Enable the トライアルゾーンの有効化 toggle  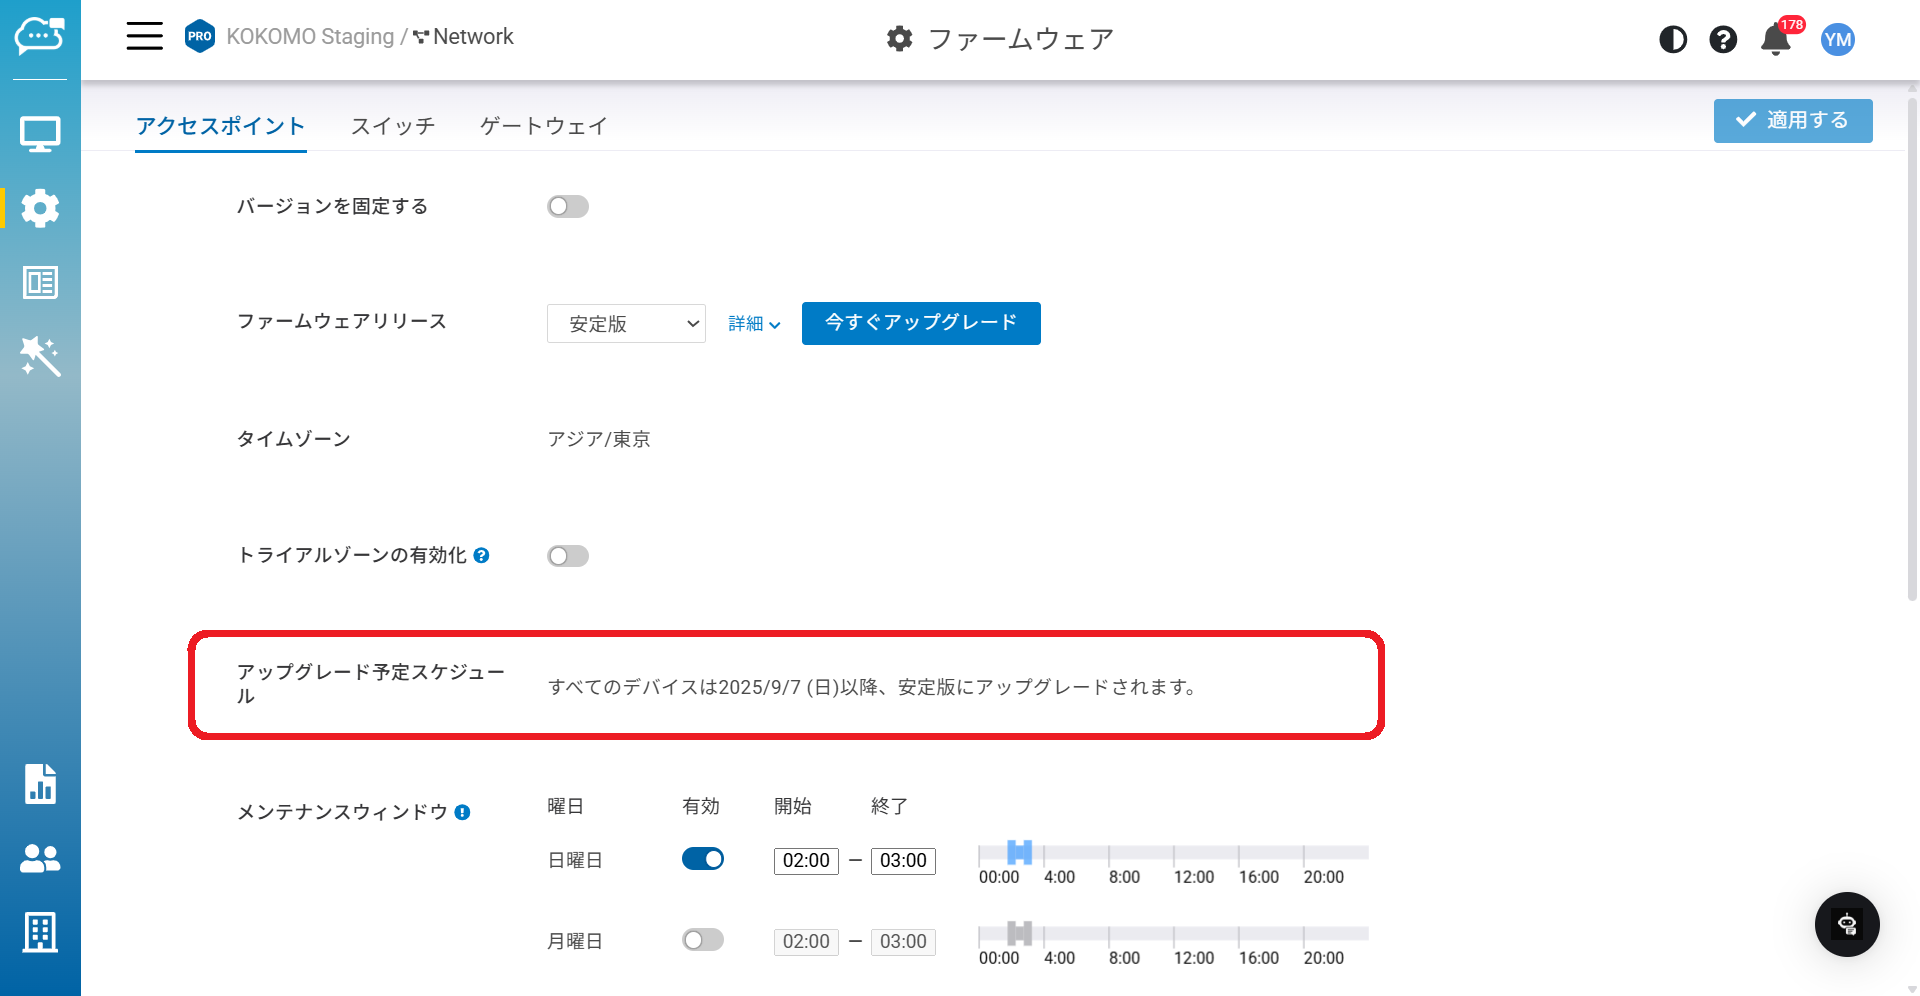(568, 556)
